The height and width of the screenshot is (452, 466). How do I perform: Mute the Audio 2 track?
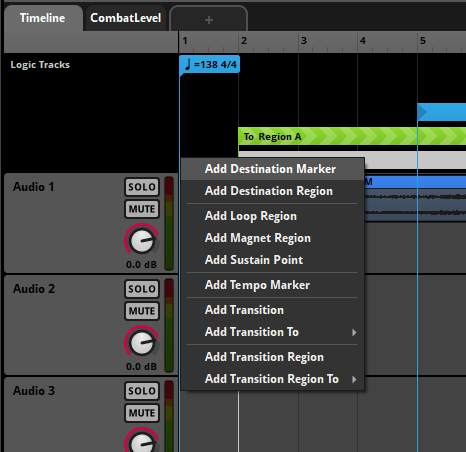click(x=142, y=311)
